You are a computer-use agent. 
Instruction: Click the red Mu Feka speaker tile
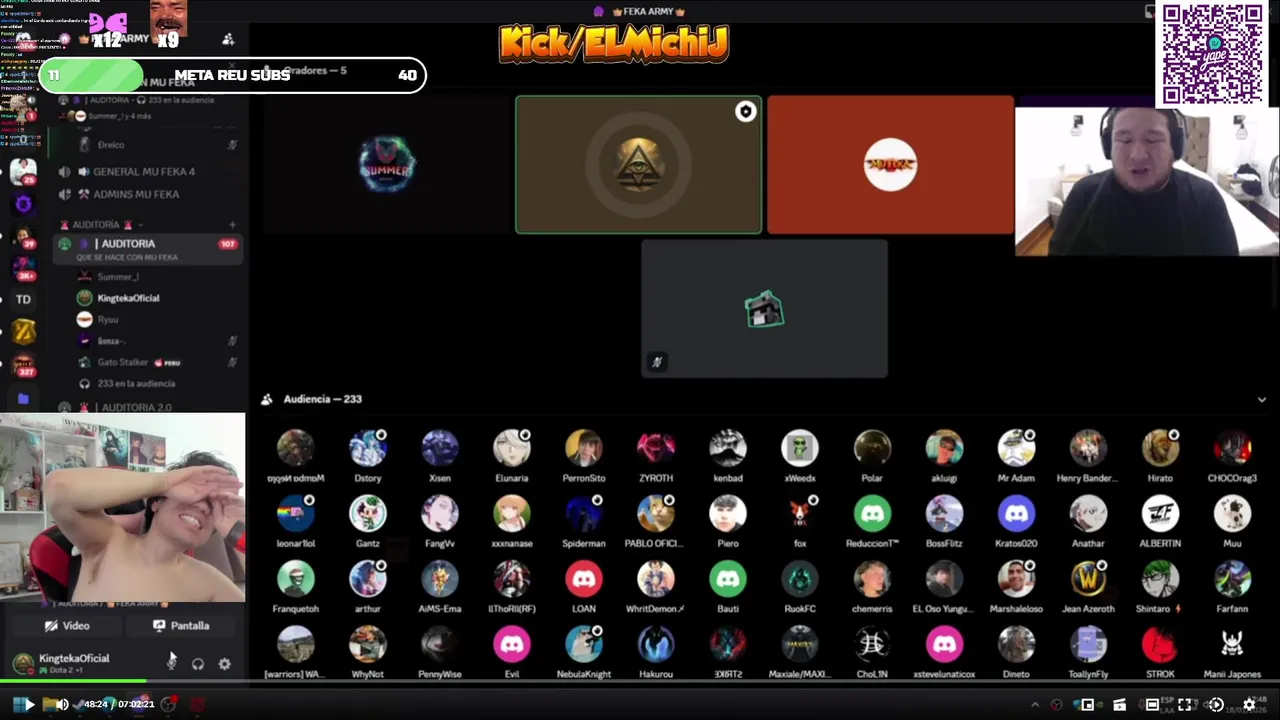[x=890, y=165]
